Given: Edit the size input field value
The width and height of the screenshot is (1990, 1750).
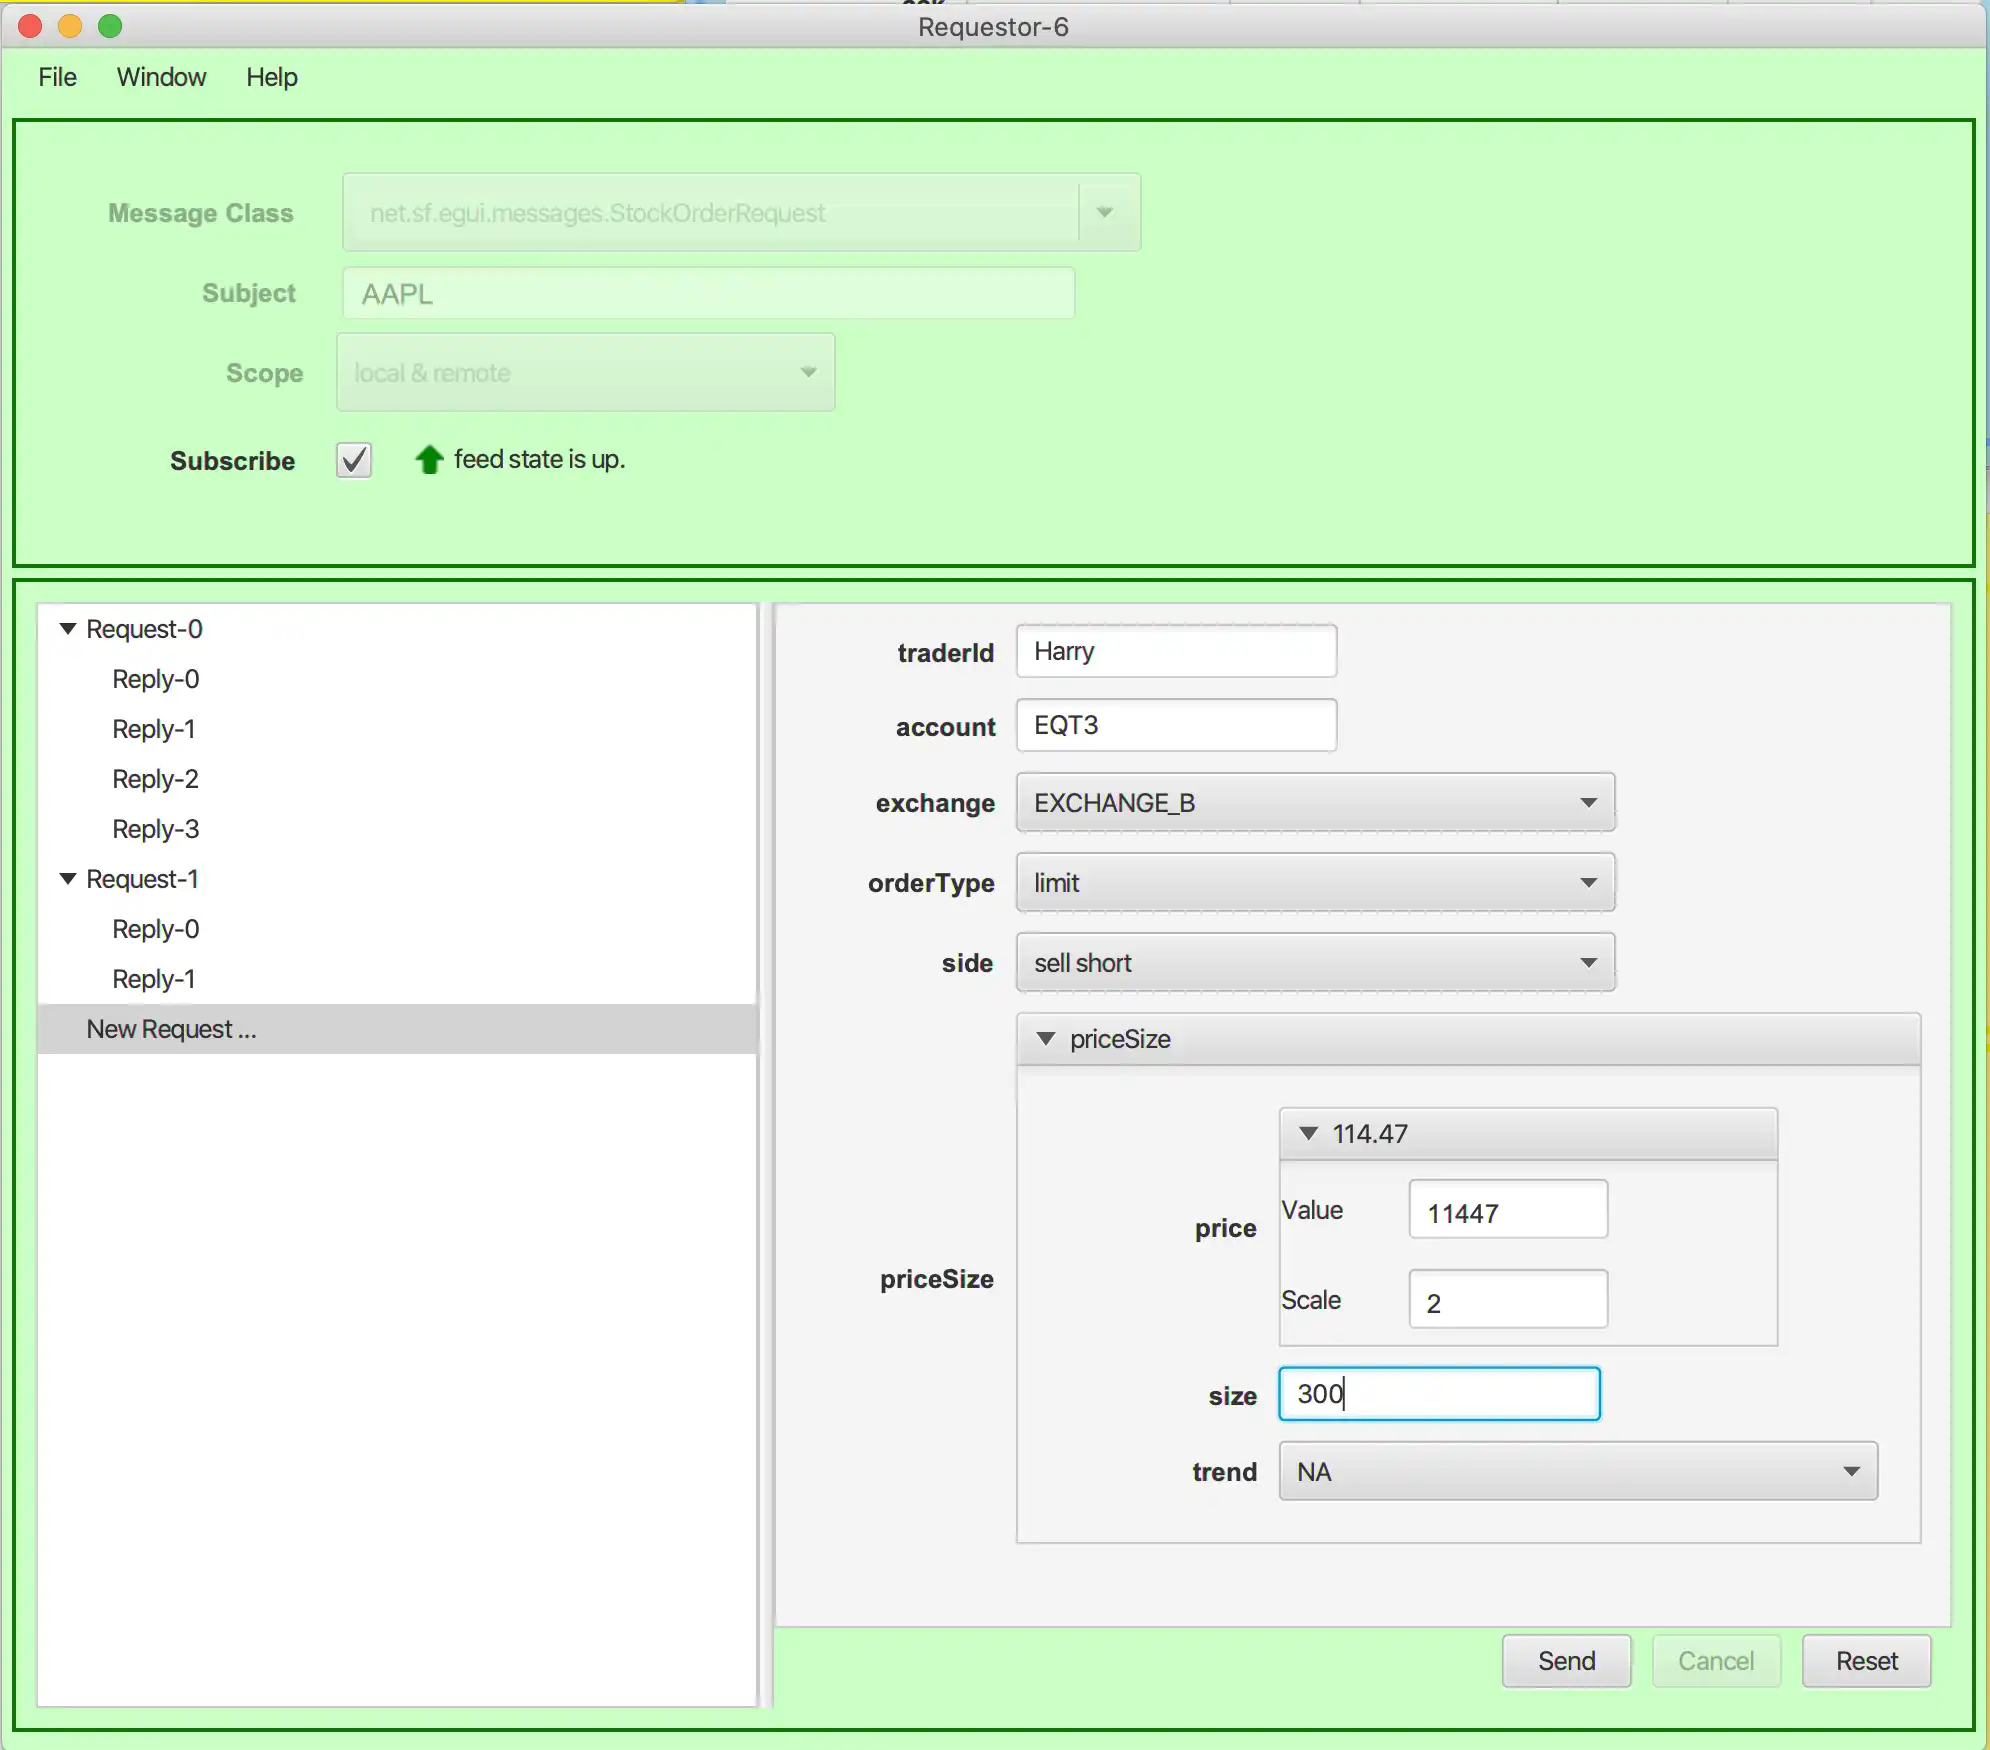Looking at the screenshot, I should (x=1438, y=1393).
